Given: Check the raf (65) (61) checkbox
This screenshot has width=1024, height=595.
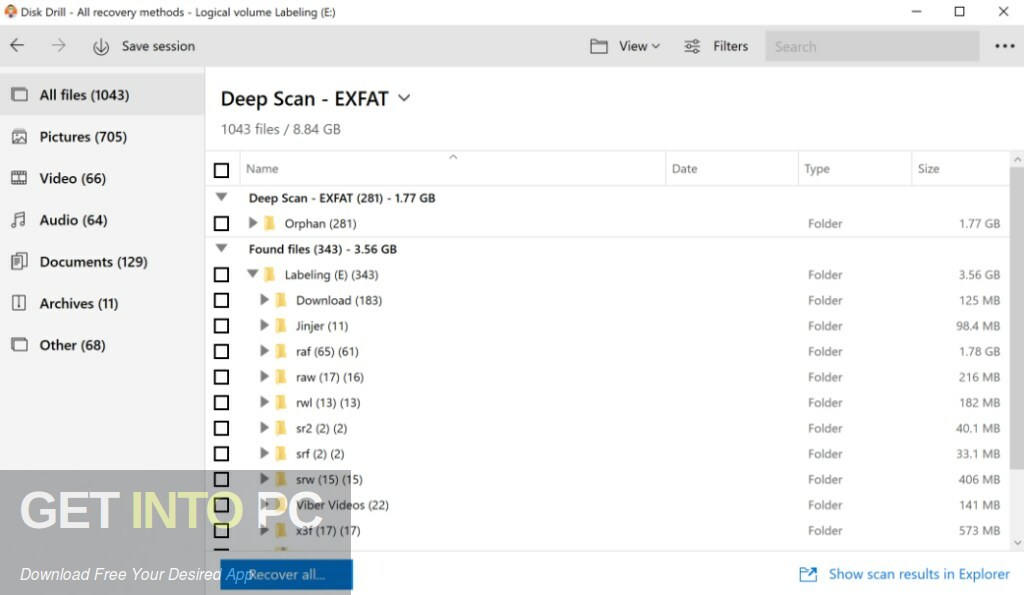Looking at the screenshot, I should 221,351.
